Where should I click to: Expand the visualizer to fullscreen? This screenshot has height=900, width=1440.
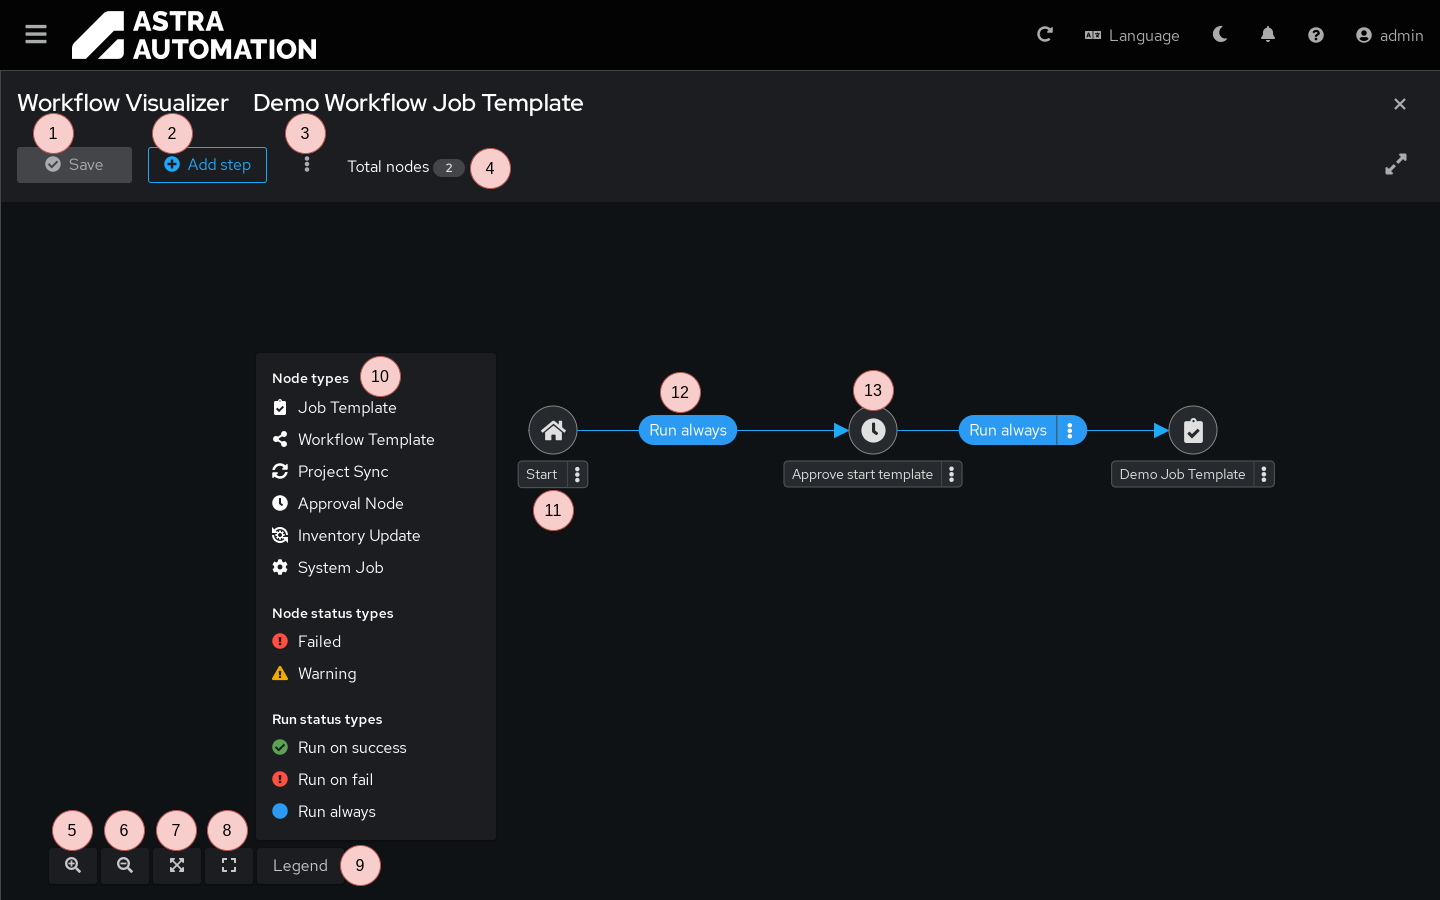point(1396,165)
